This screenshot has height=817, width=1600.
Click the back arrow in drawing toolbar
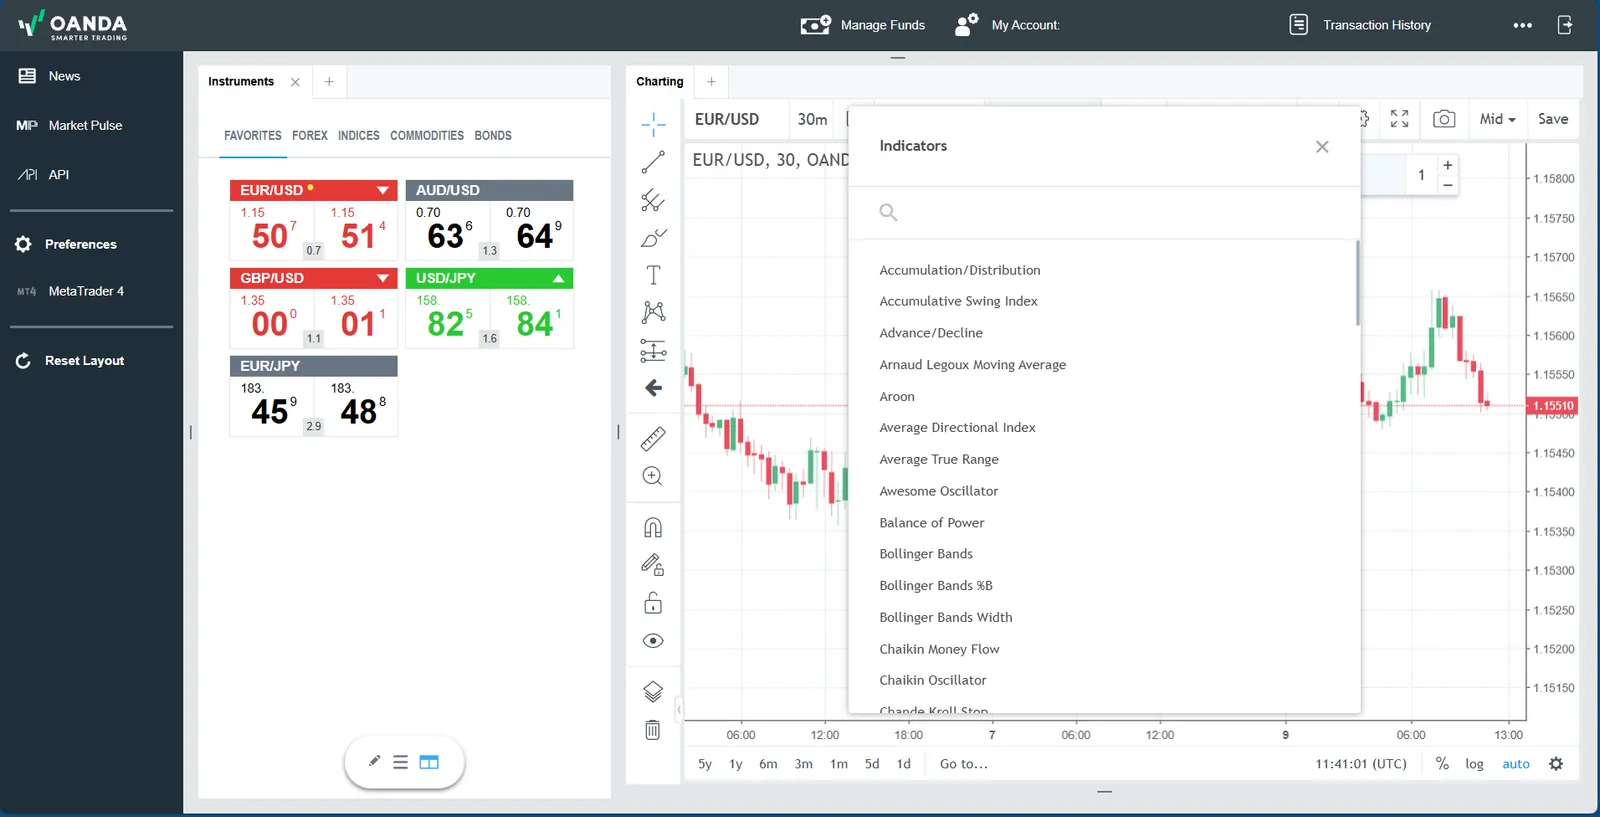pos(653,388)
